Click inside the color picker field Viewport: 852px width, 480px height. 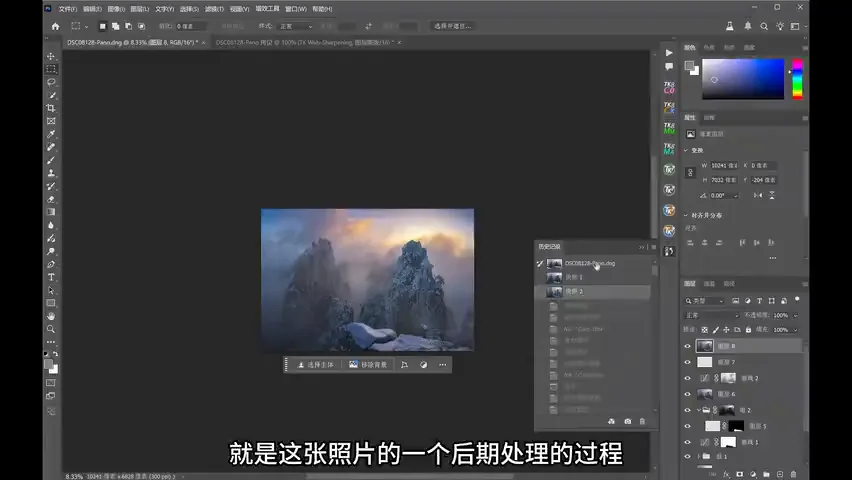pyautogui.click(x=743, y=79)
